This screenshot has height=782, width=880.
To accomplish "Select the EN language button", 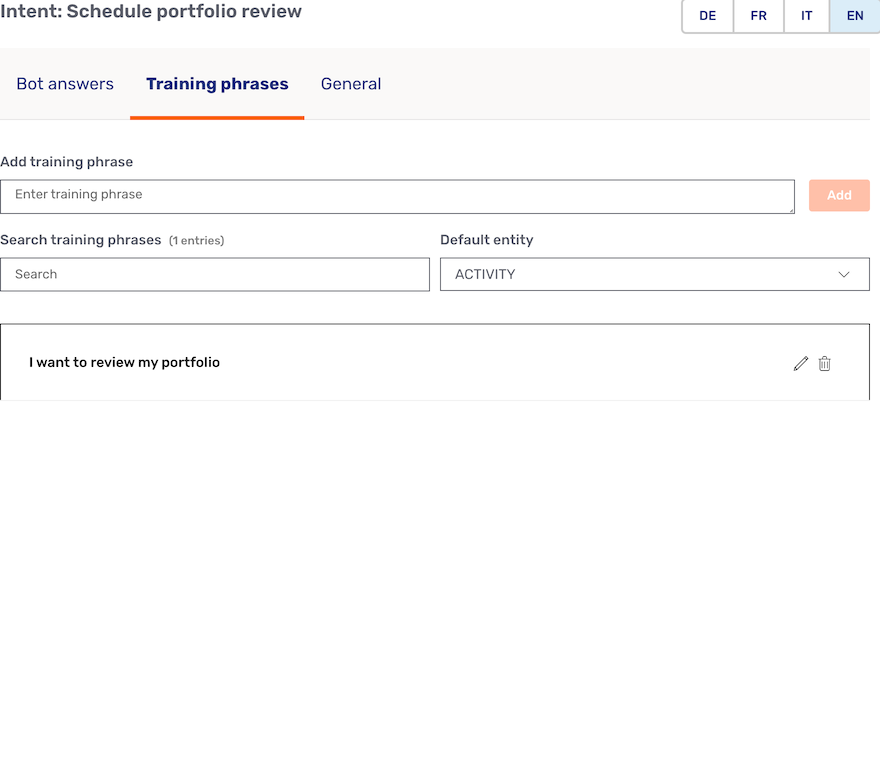I will (855, 16).
